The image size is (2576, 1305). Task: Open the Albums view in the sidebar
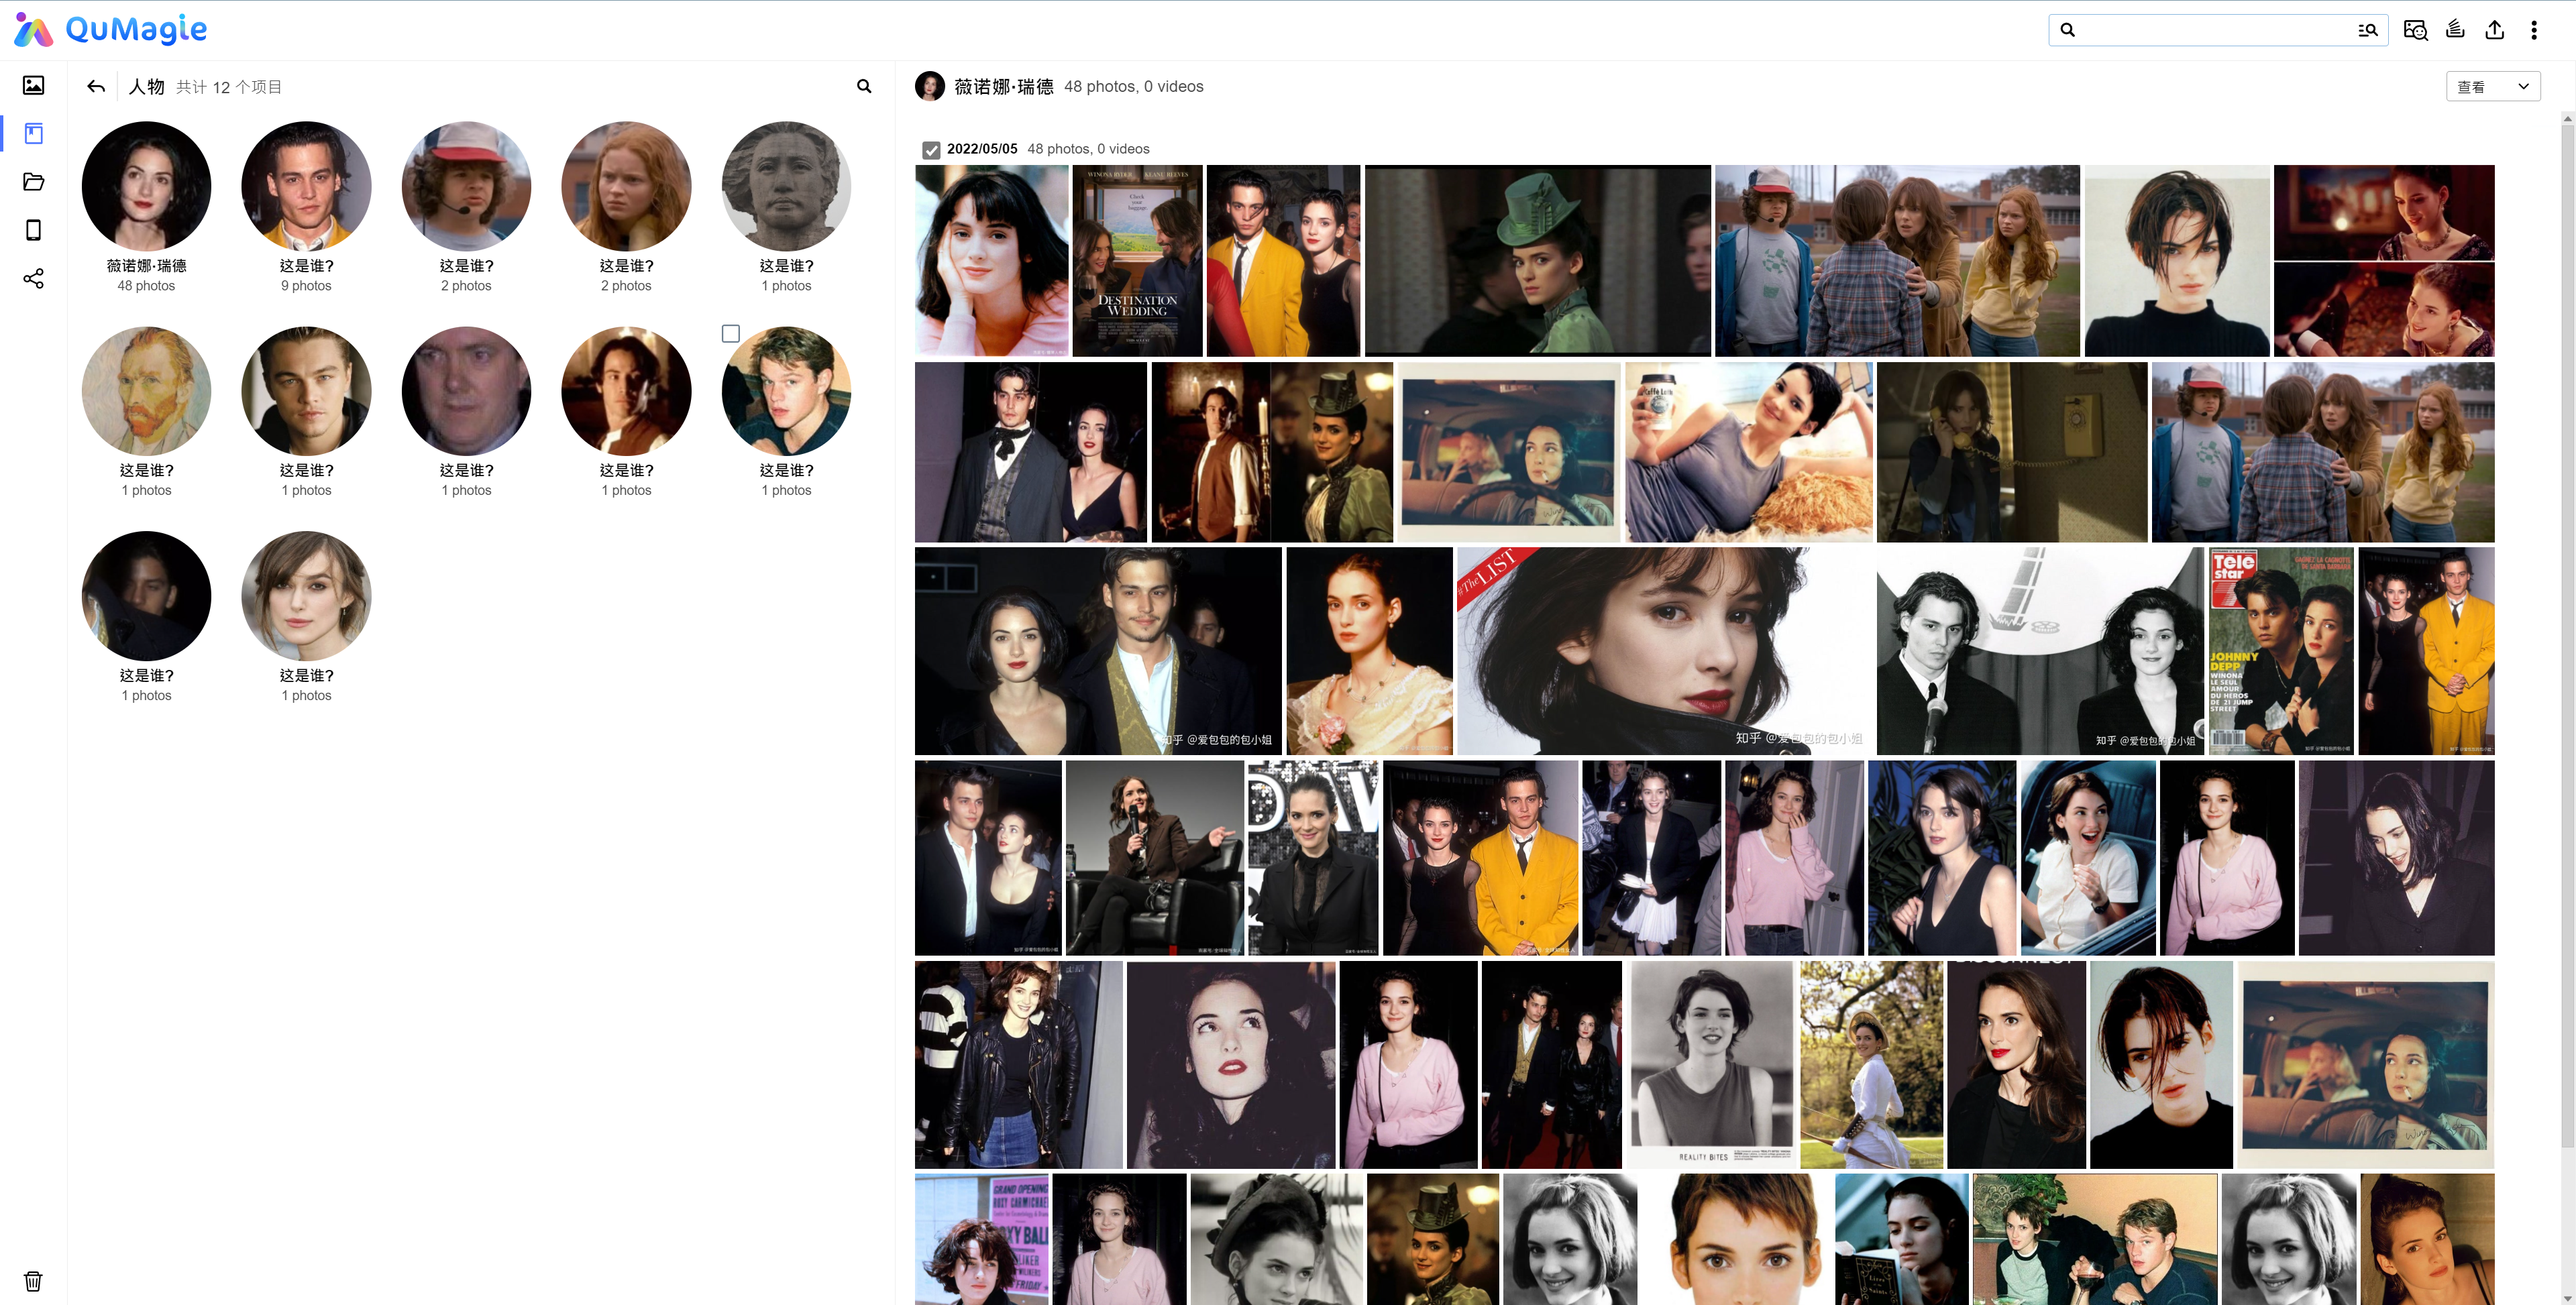(33, 133)
